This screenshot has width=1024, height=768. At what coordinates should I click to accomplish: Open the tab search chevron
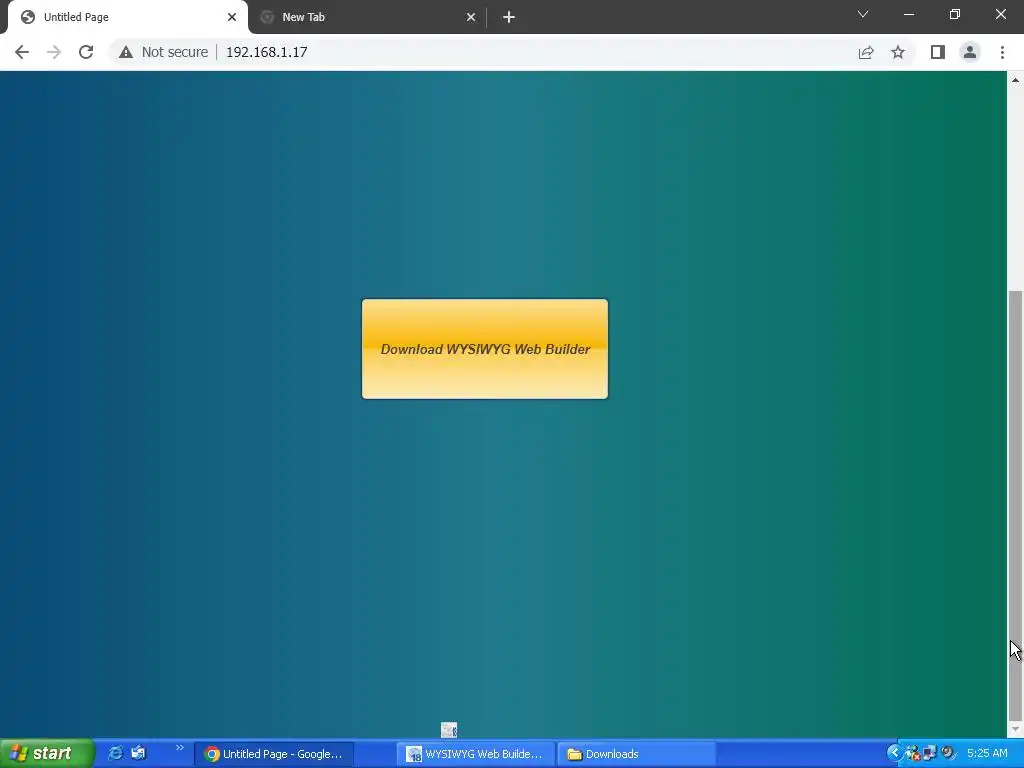[863, 14]
